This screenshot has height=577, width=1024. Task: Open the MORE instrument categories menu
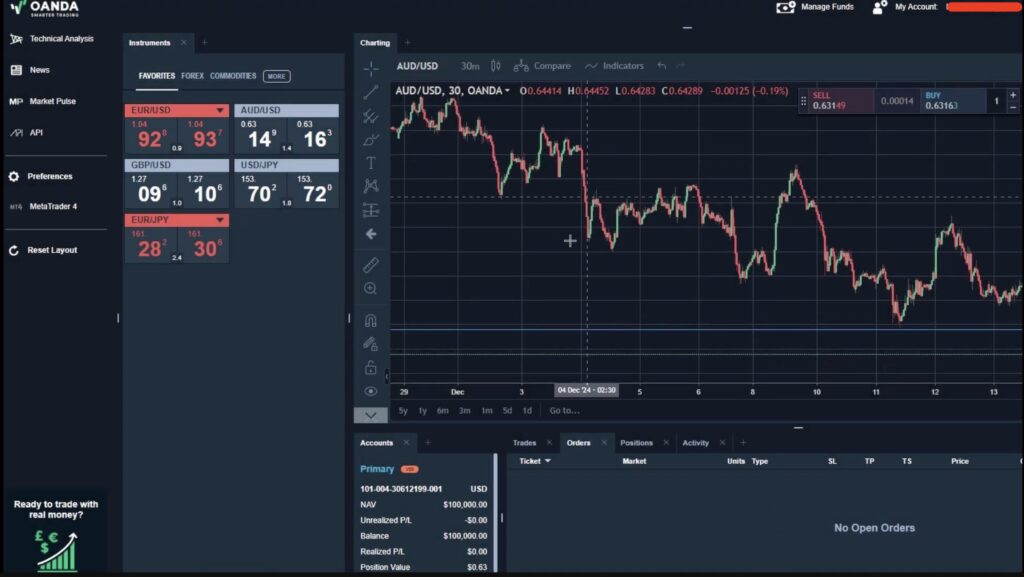277,76
